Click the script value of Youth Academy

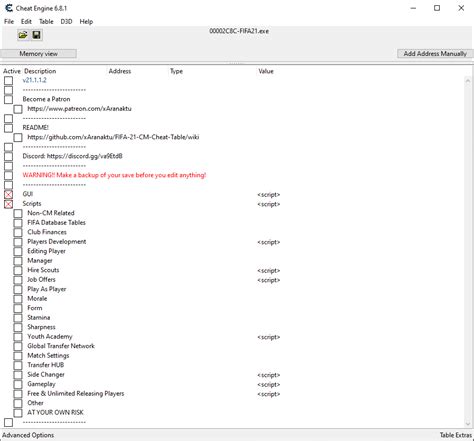click(269, 337)
